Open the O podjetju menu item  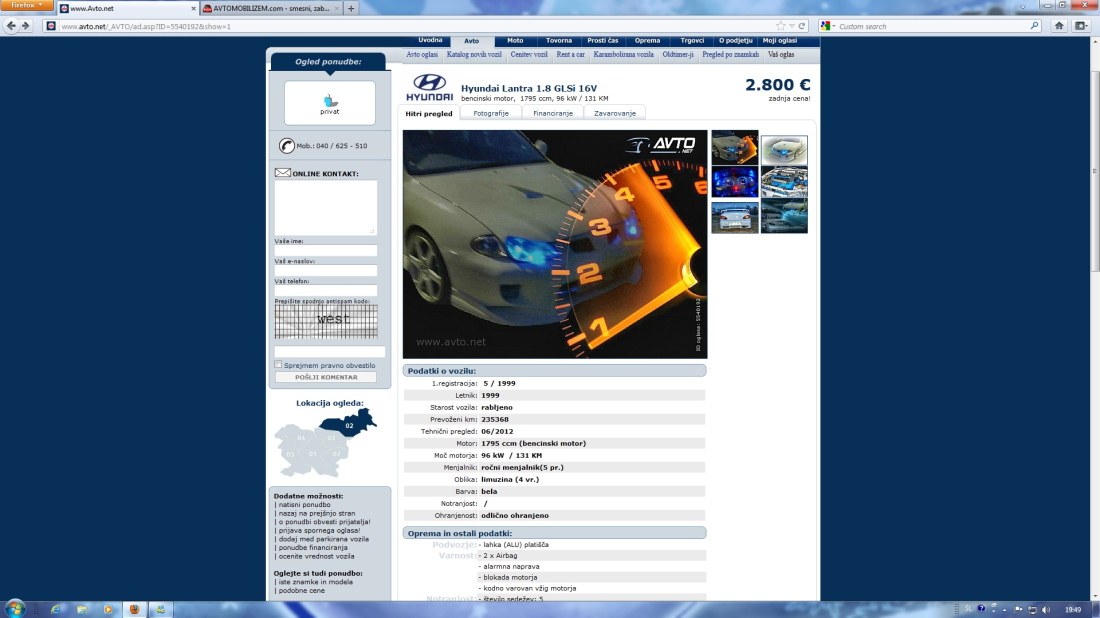735,41
